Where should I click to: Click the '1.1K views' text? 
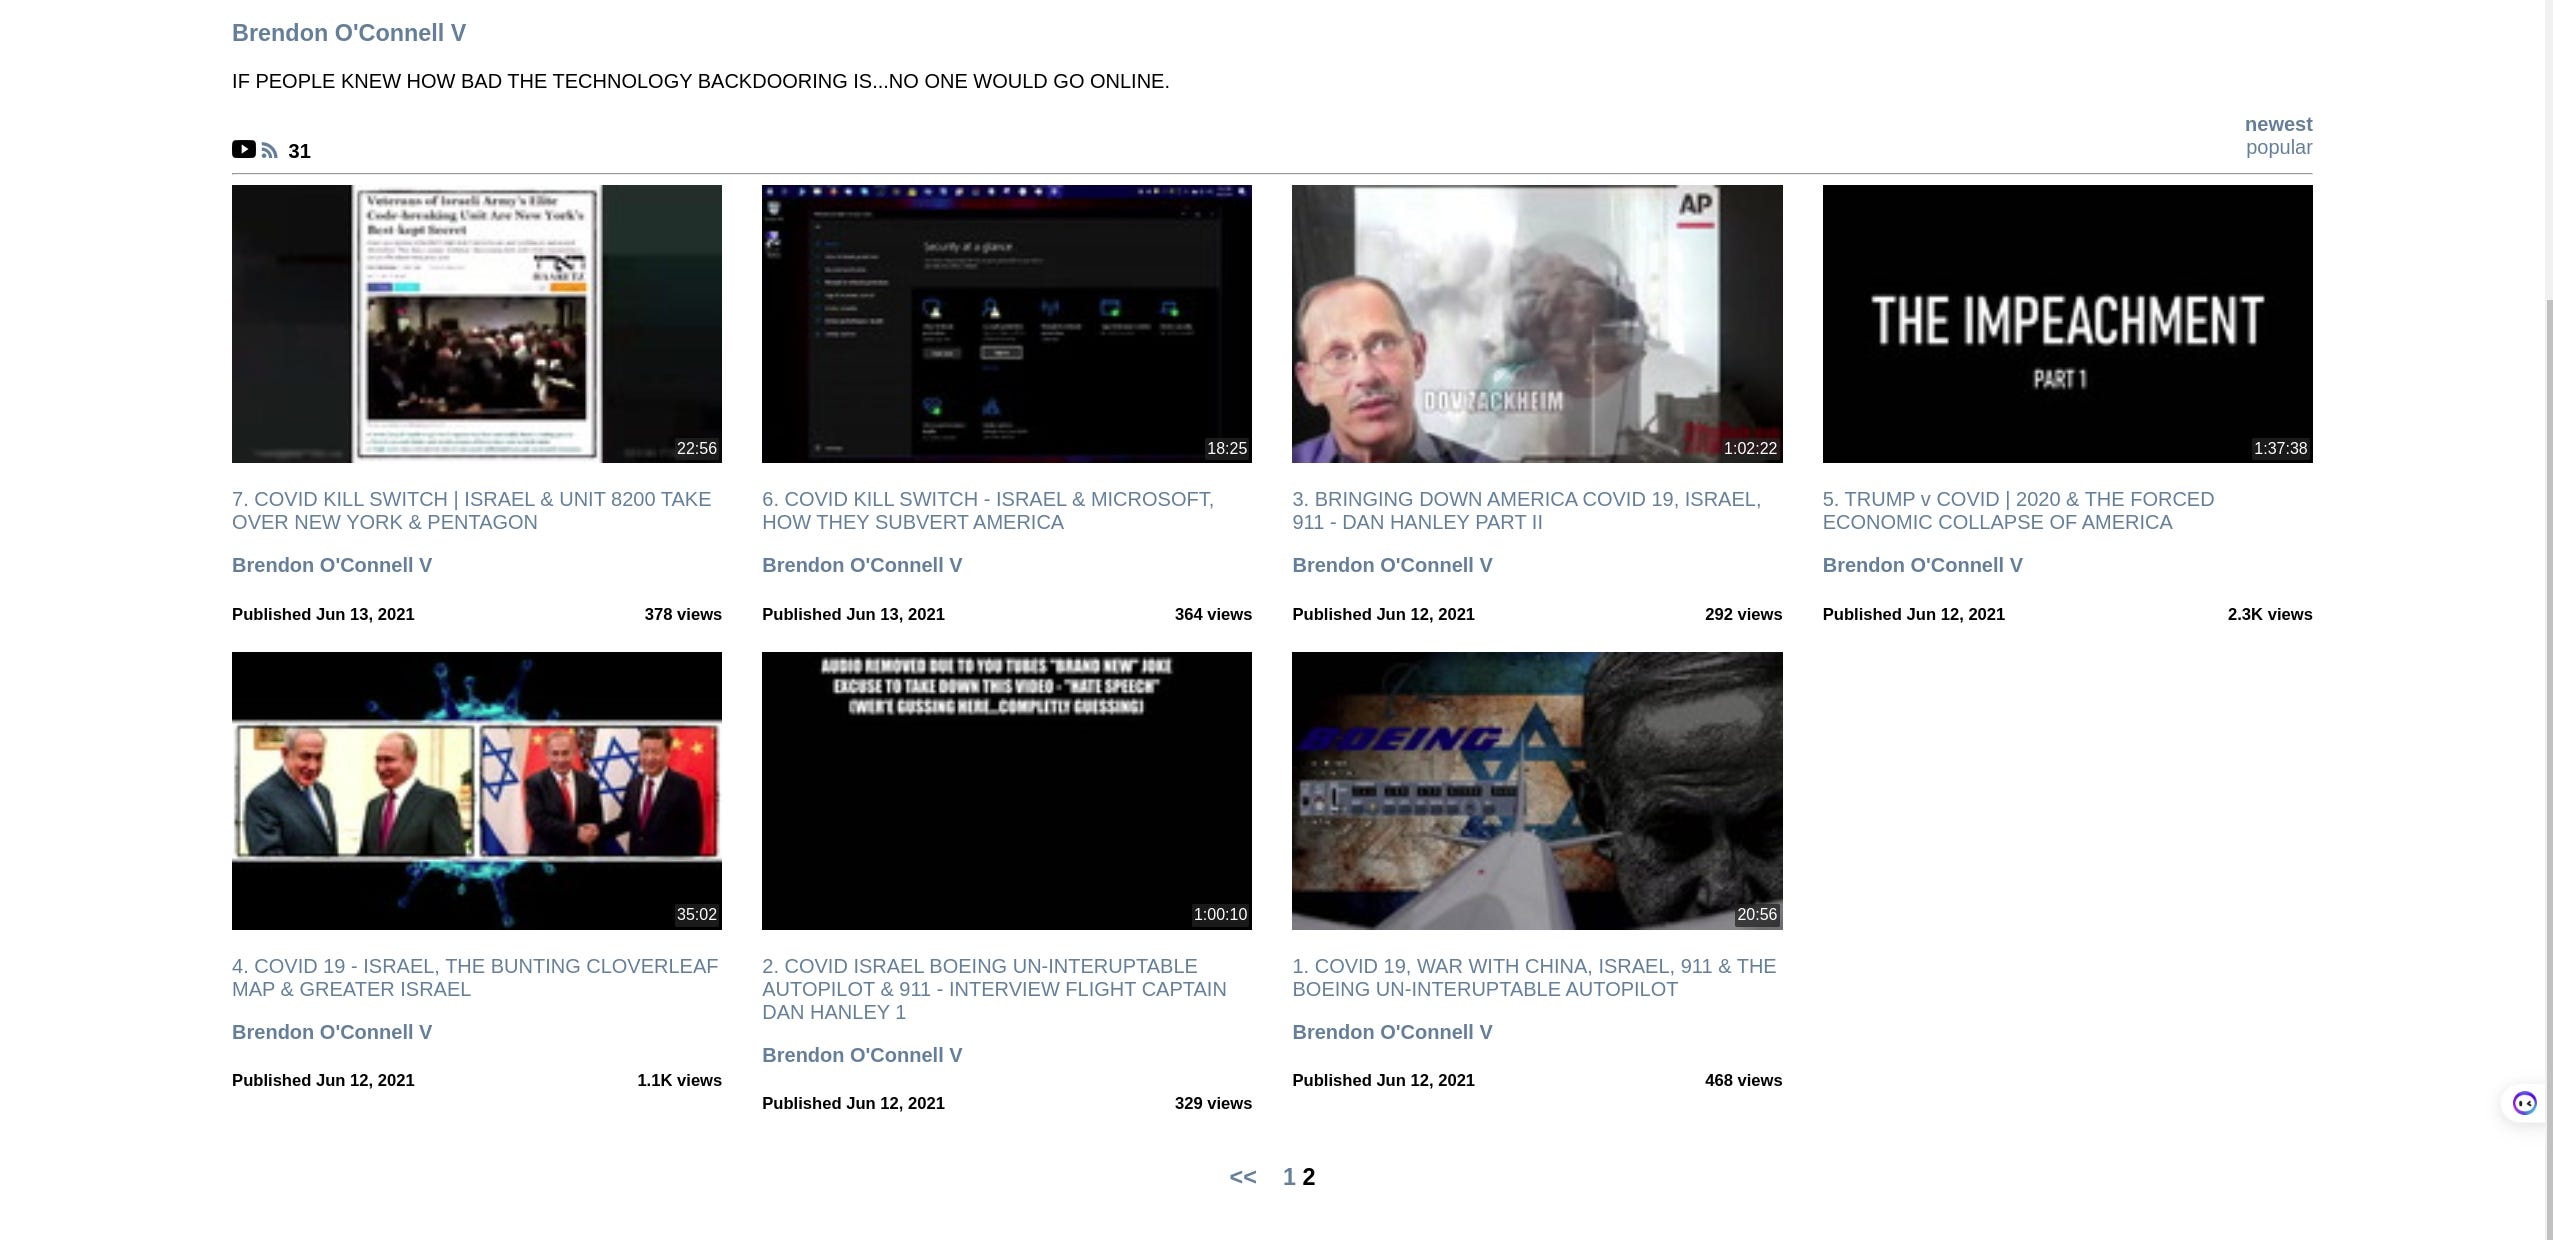point(679,1080)
